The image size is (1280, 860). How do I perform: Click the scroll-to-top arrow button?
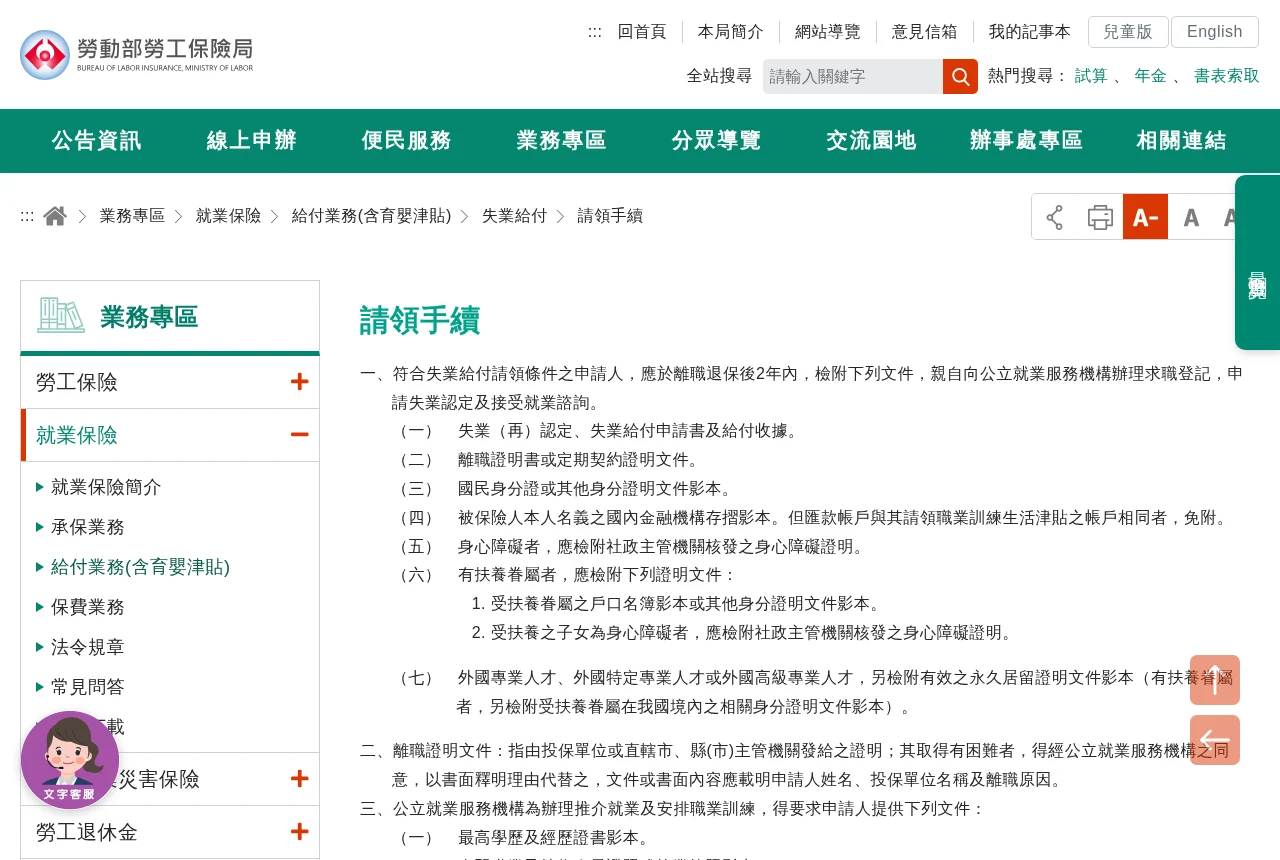pos(1215,680)
